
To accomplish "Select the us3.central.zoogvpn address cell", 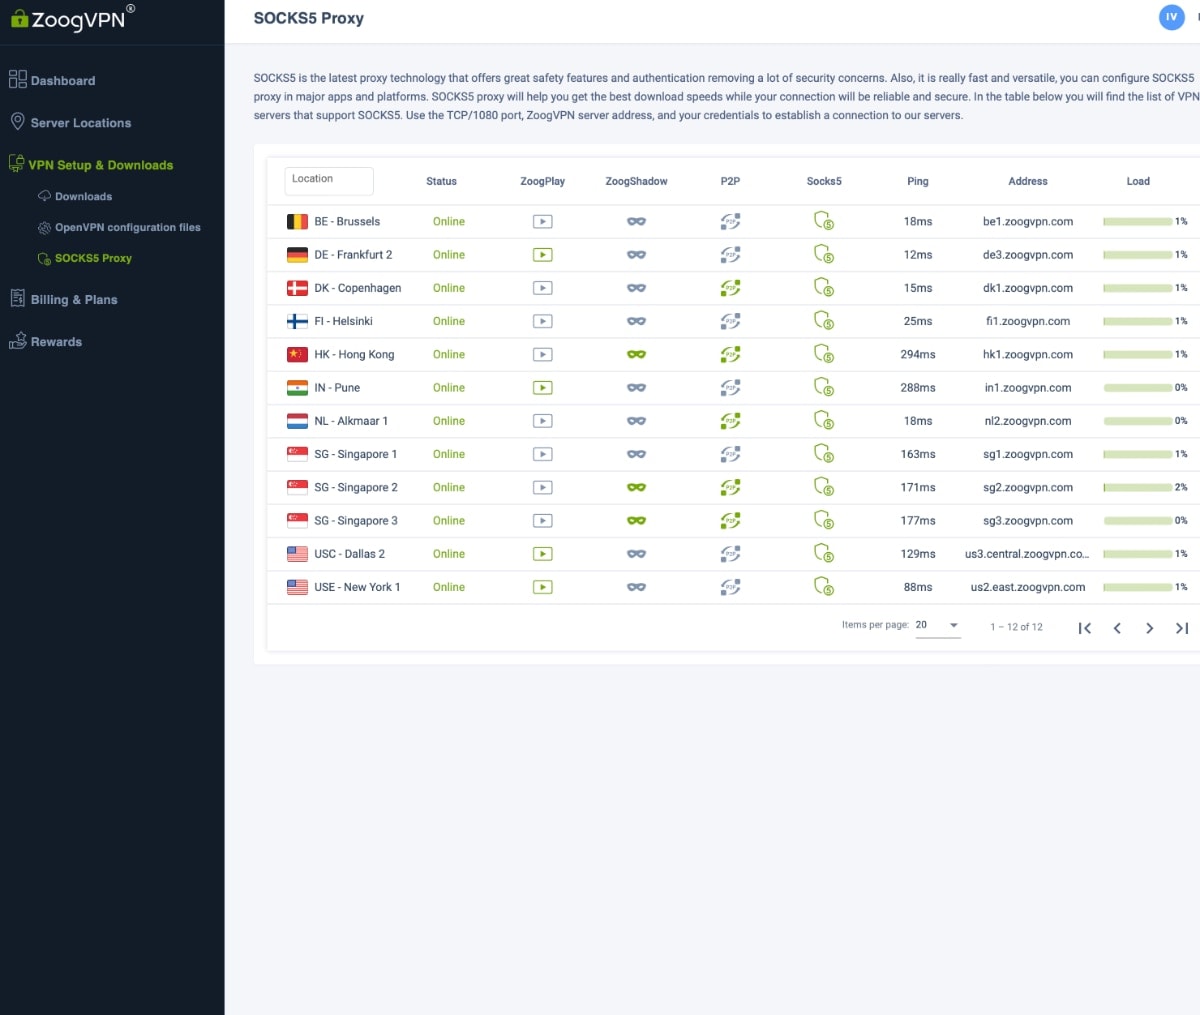I will coord(1027,554).
